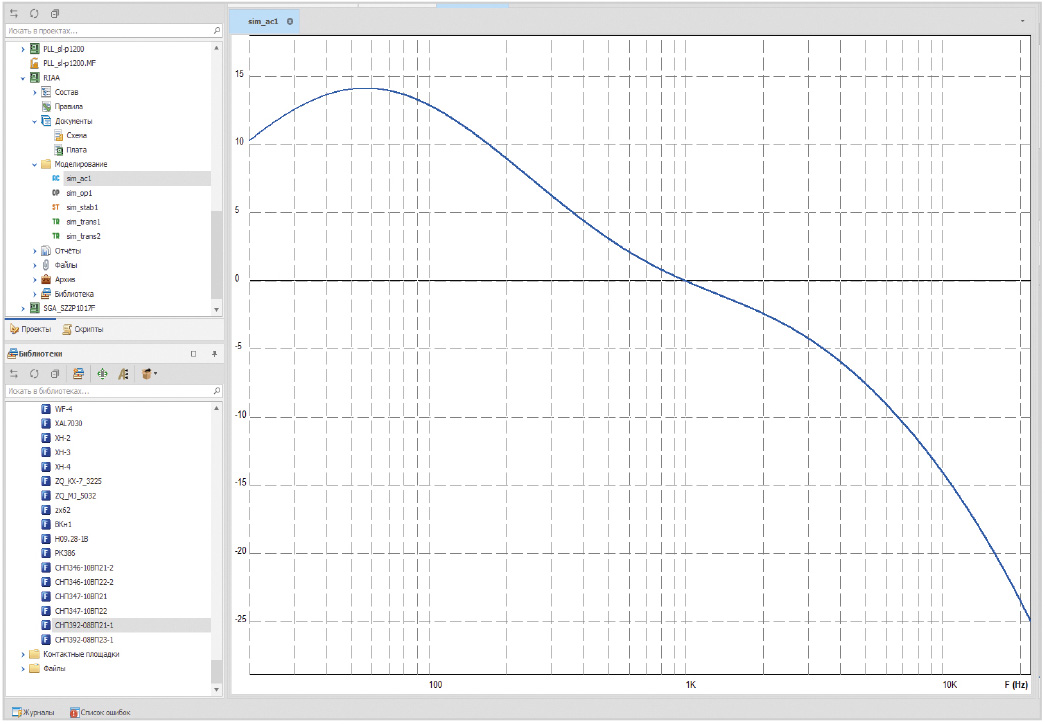Click the library stack icon in the Библиотеки toolbar
1045x724 pixels.
click(x=79, y=374)
